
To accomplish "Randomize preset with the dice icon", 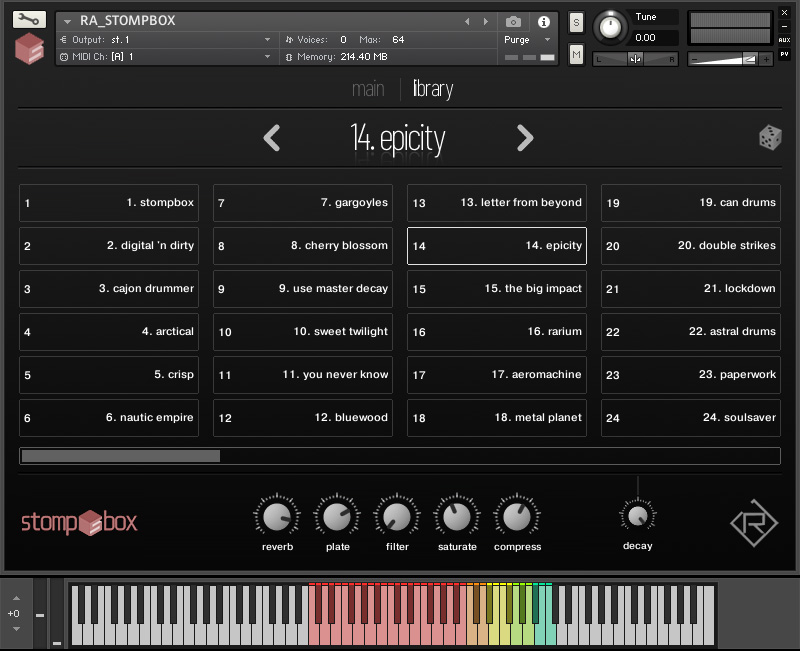I will 770,137.
